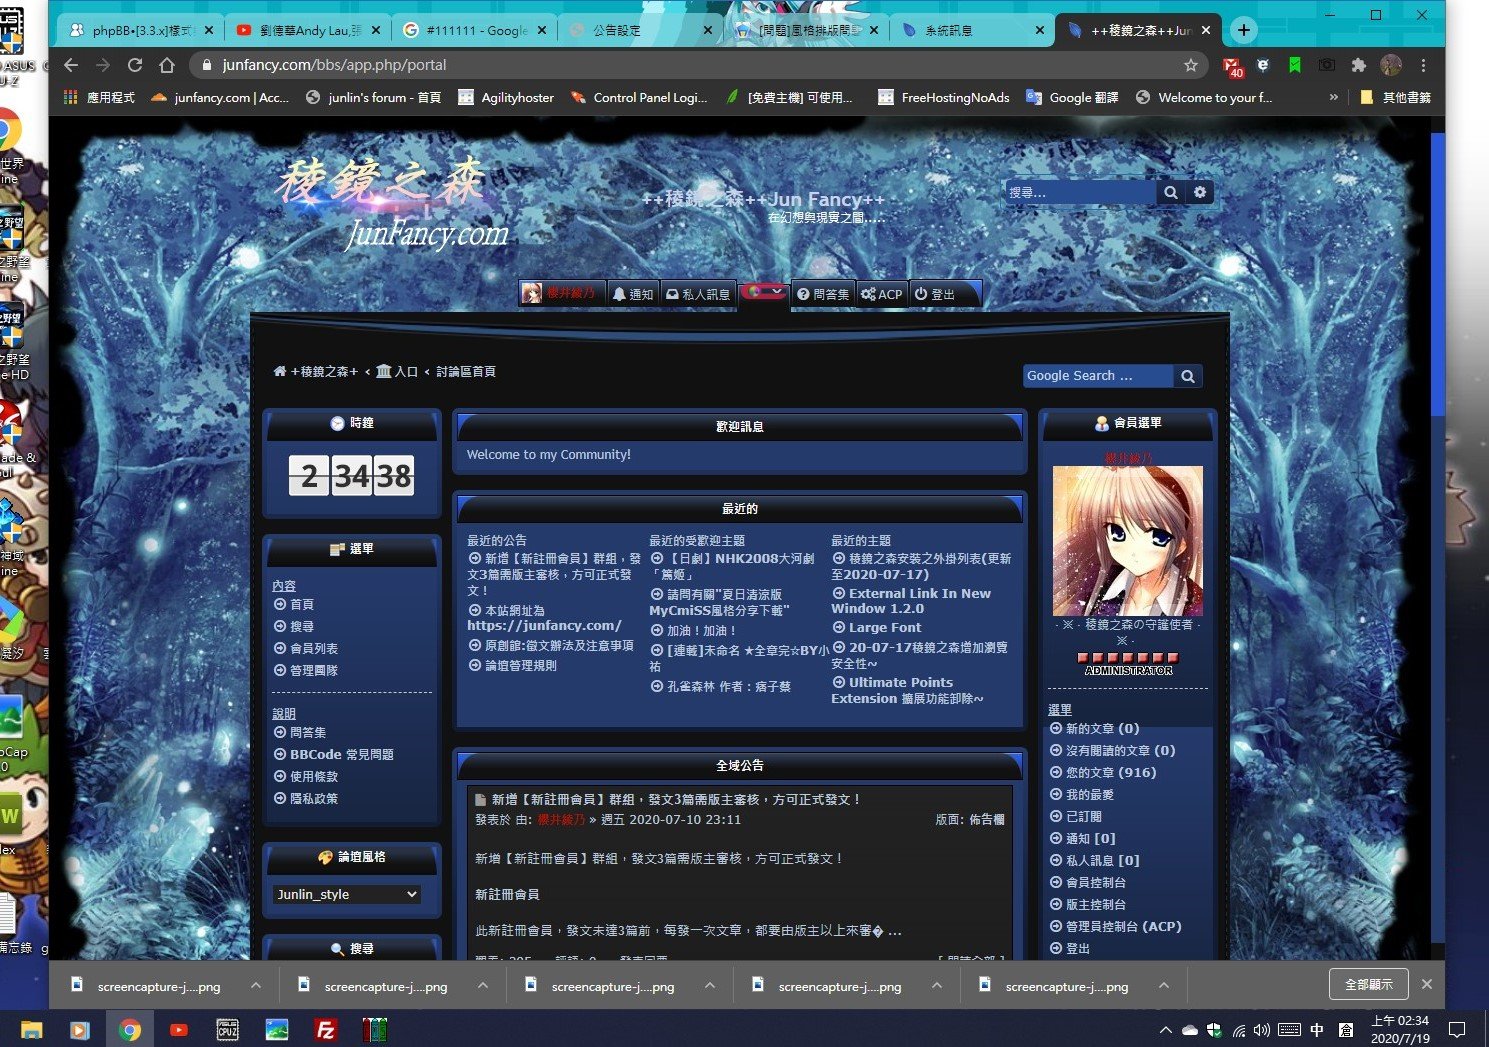Image resolution: width=1489 pixels, height=1047 pixels.
Task: Click the 稜鏡之森 JunFancy.com site logo
Action: coord(392,205)
